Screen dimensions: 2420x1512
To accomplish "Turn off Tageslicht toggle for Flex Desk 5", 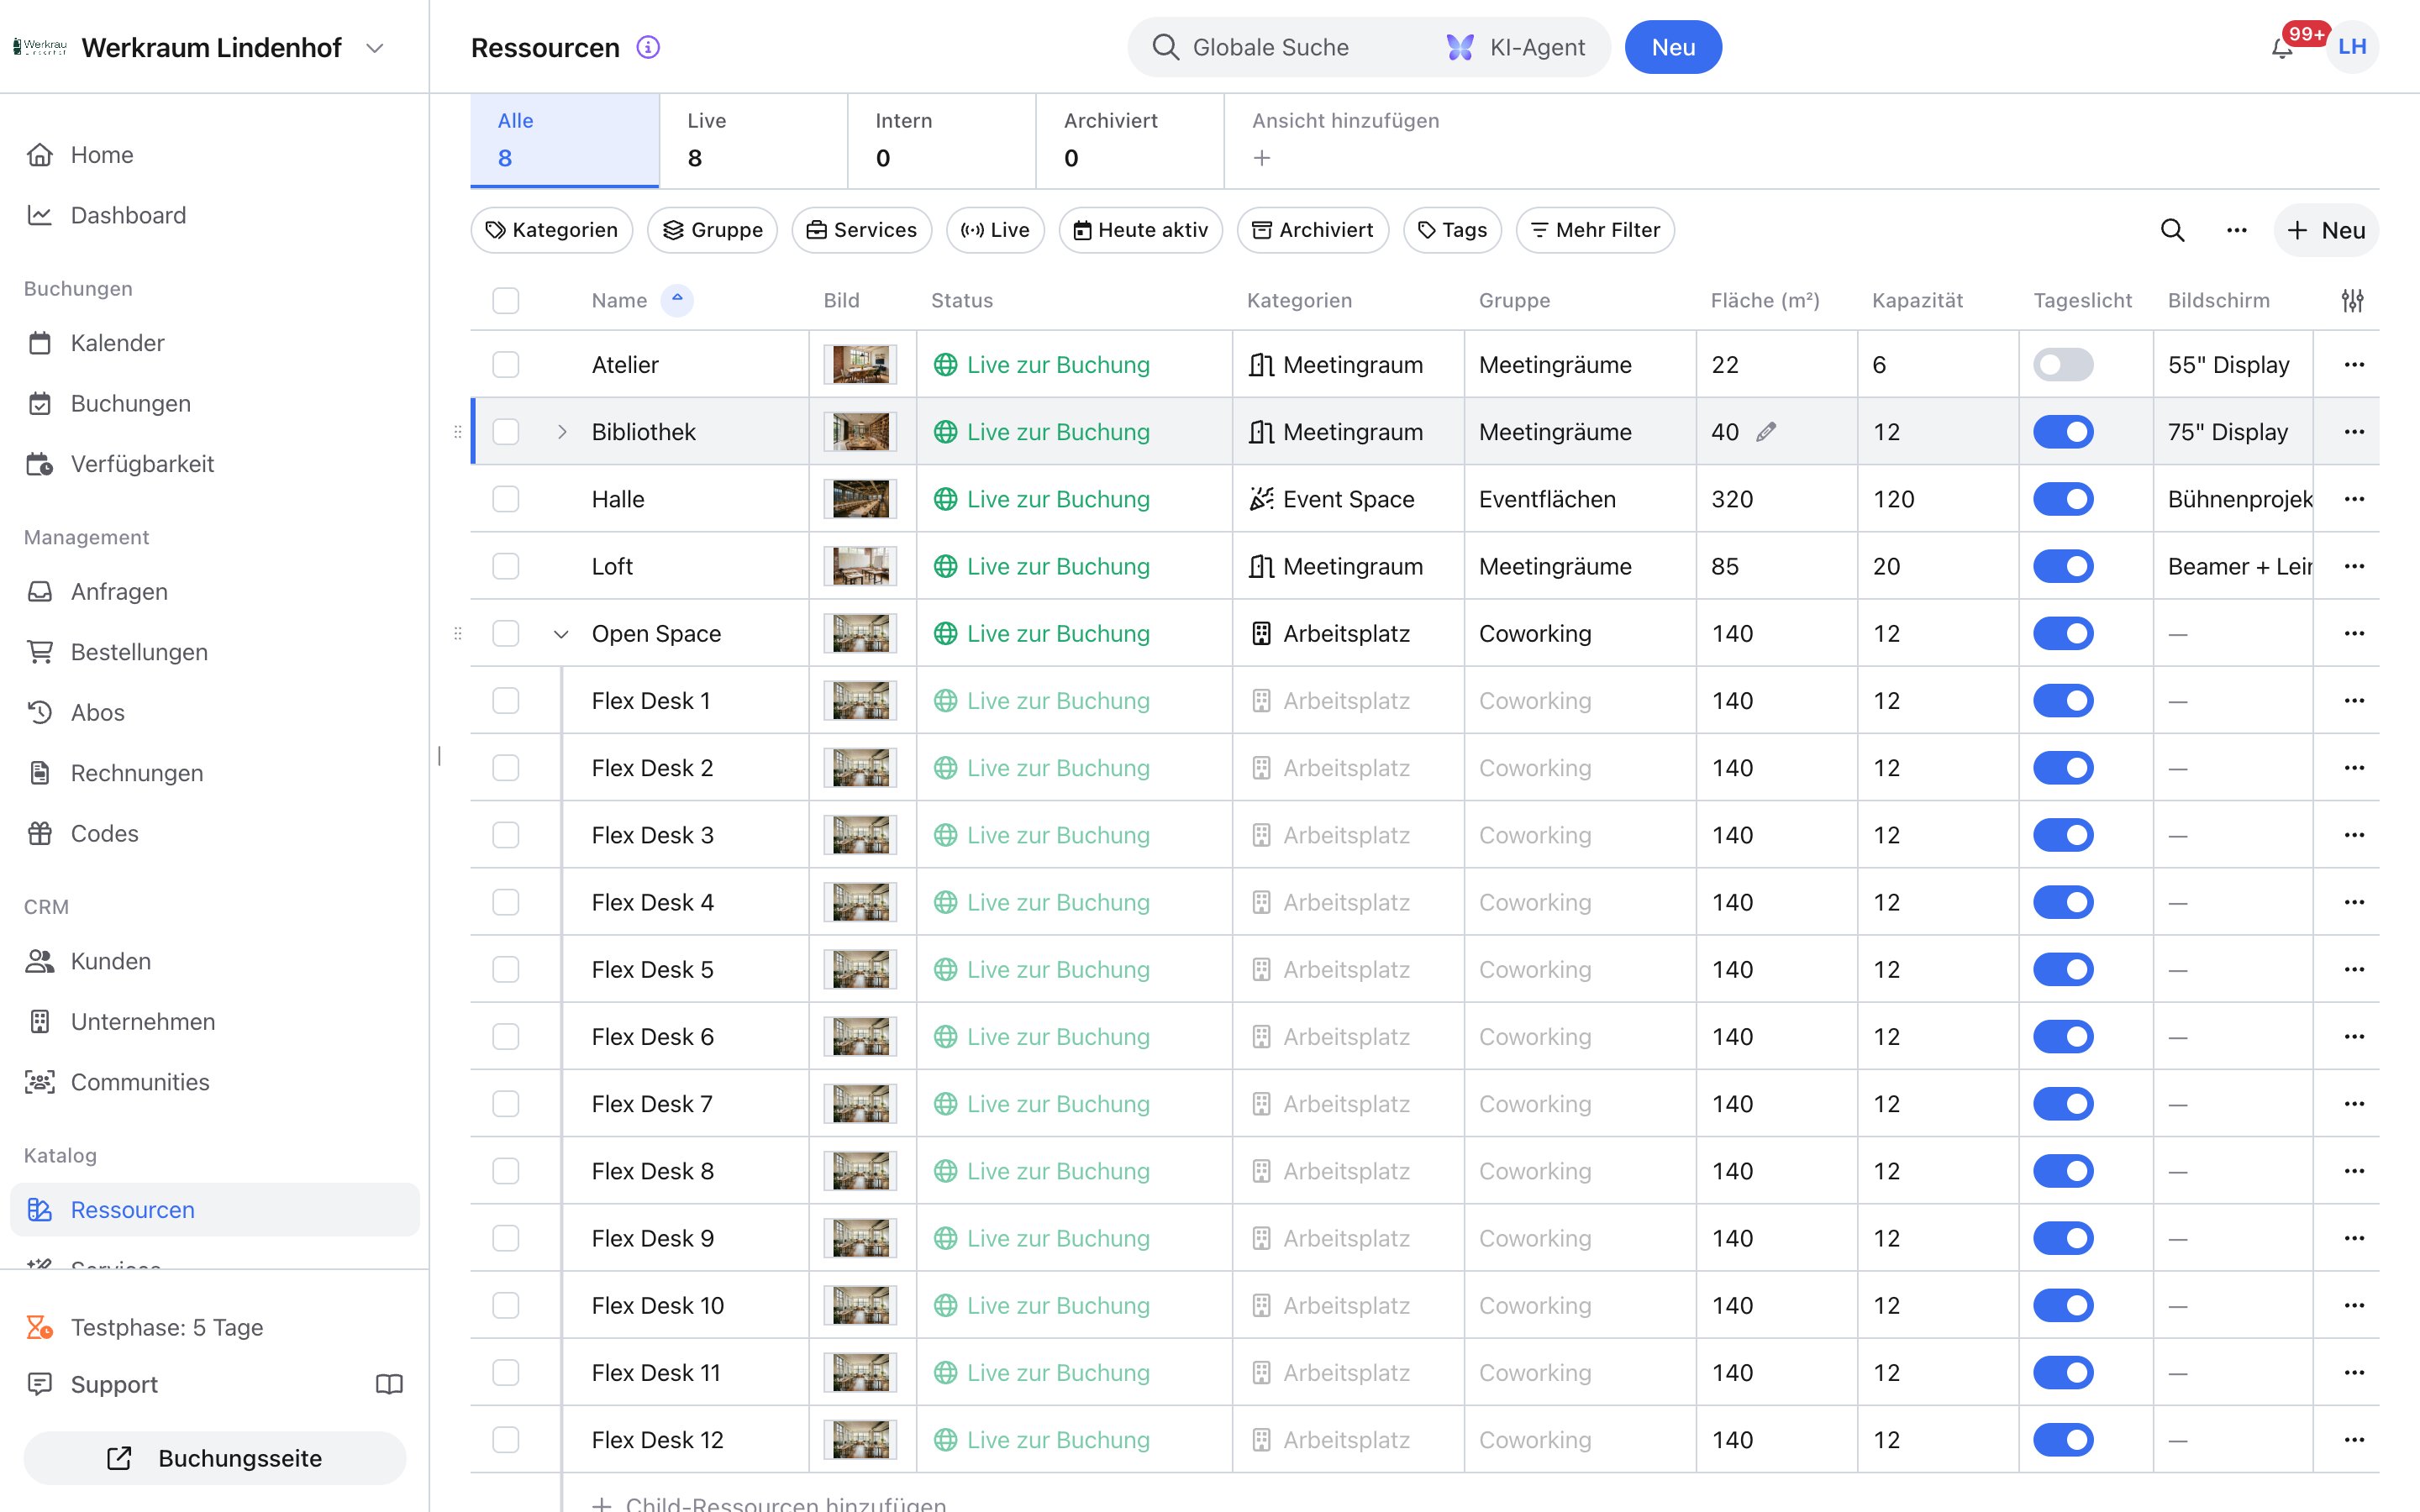I will pos(2063,969).
